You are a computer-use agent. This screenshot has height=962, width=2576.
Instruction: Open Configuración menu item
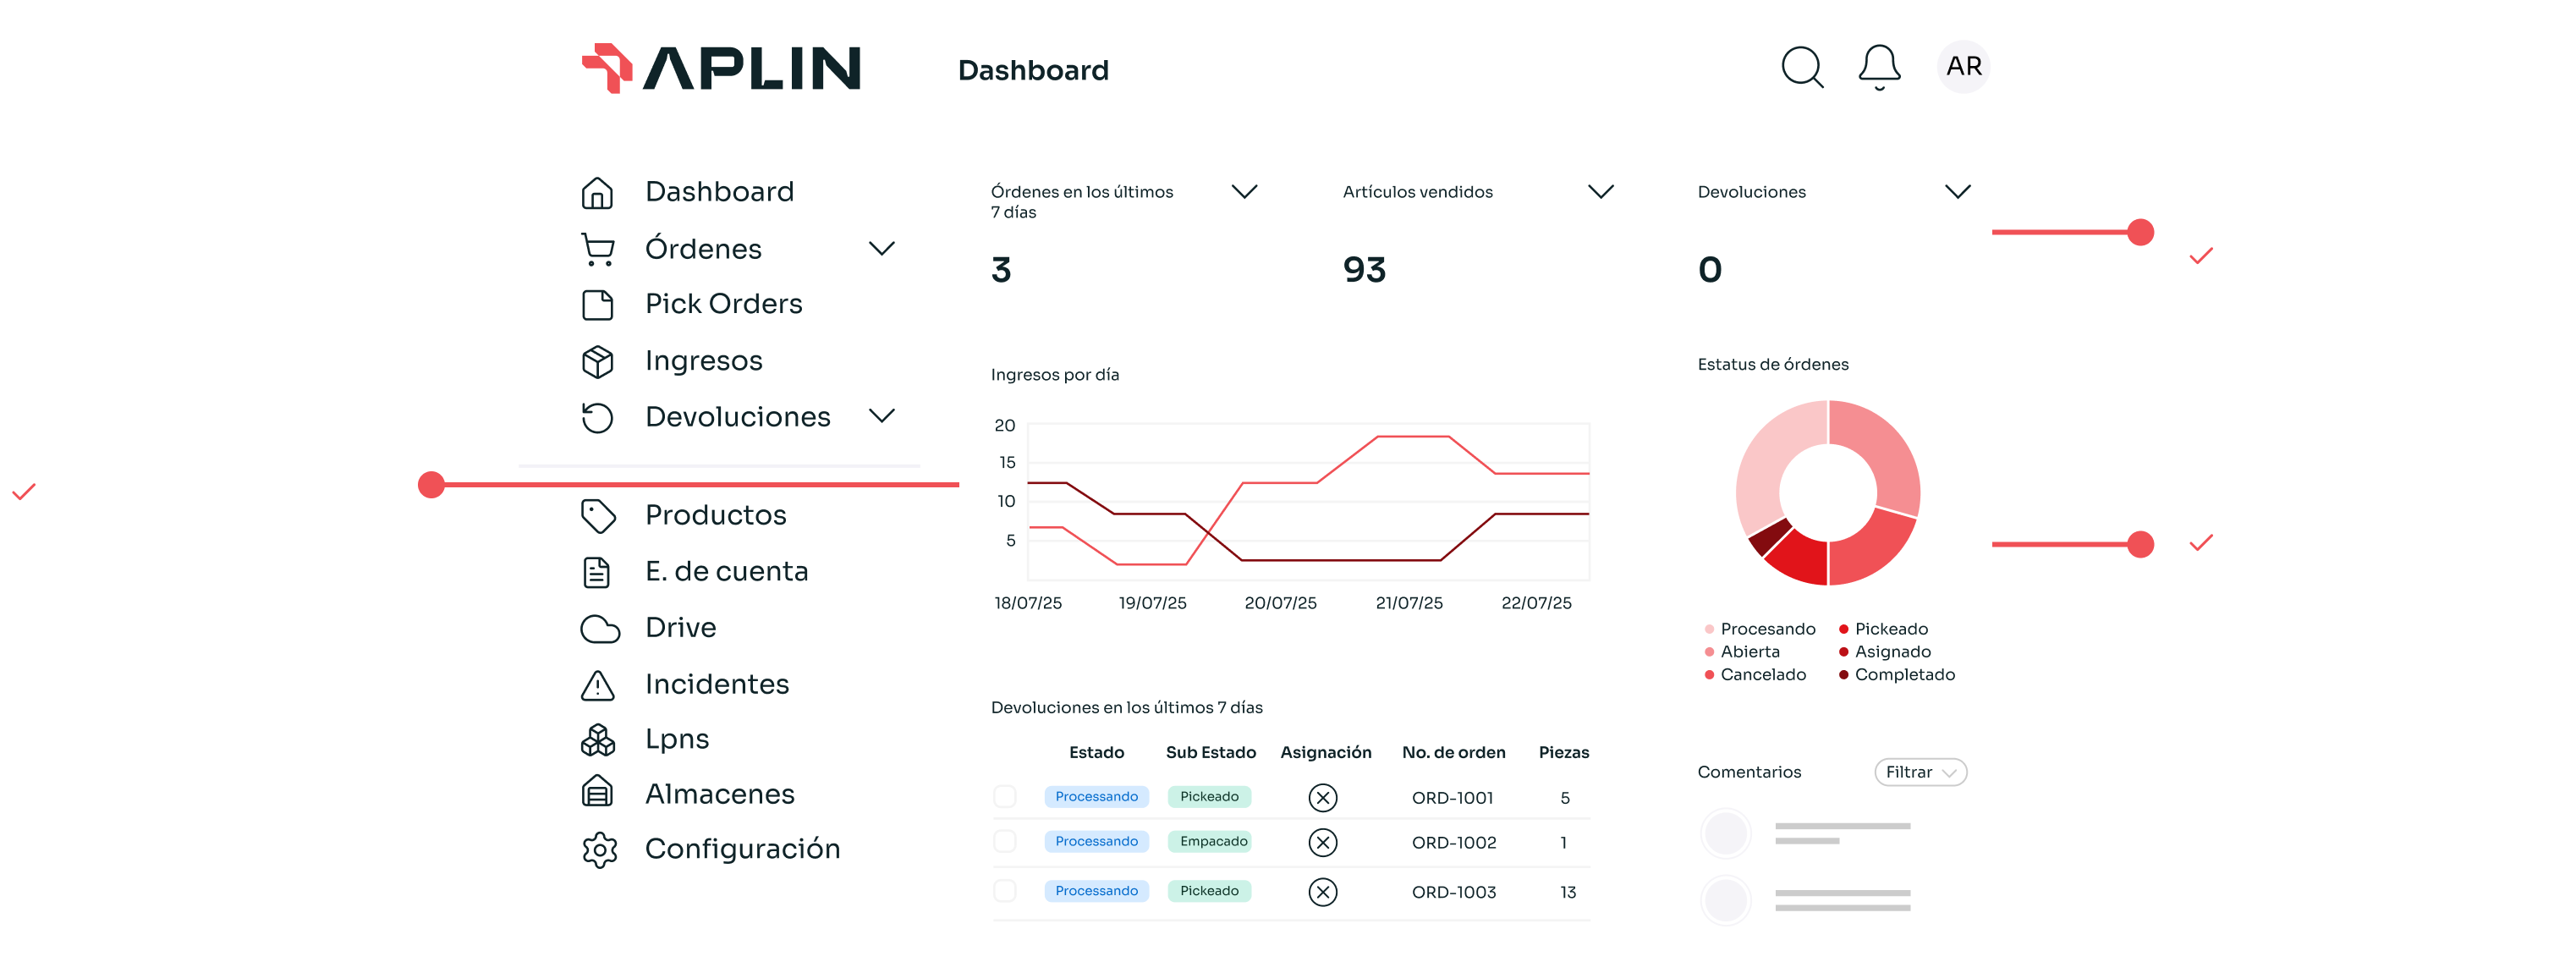point(742,849)
